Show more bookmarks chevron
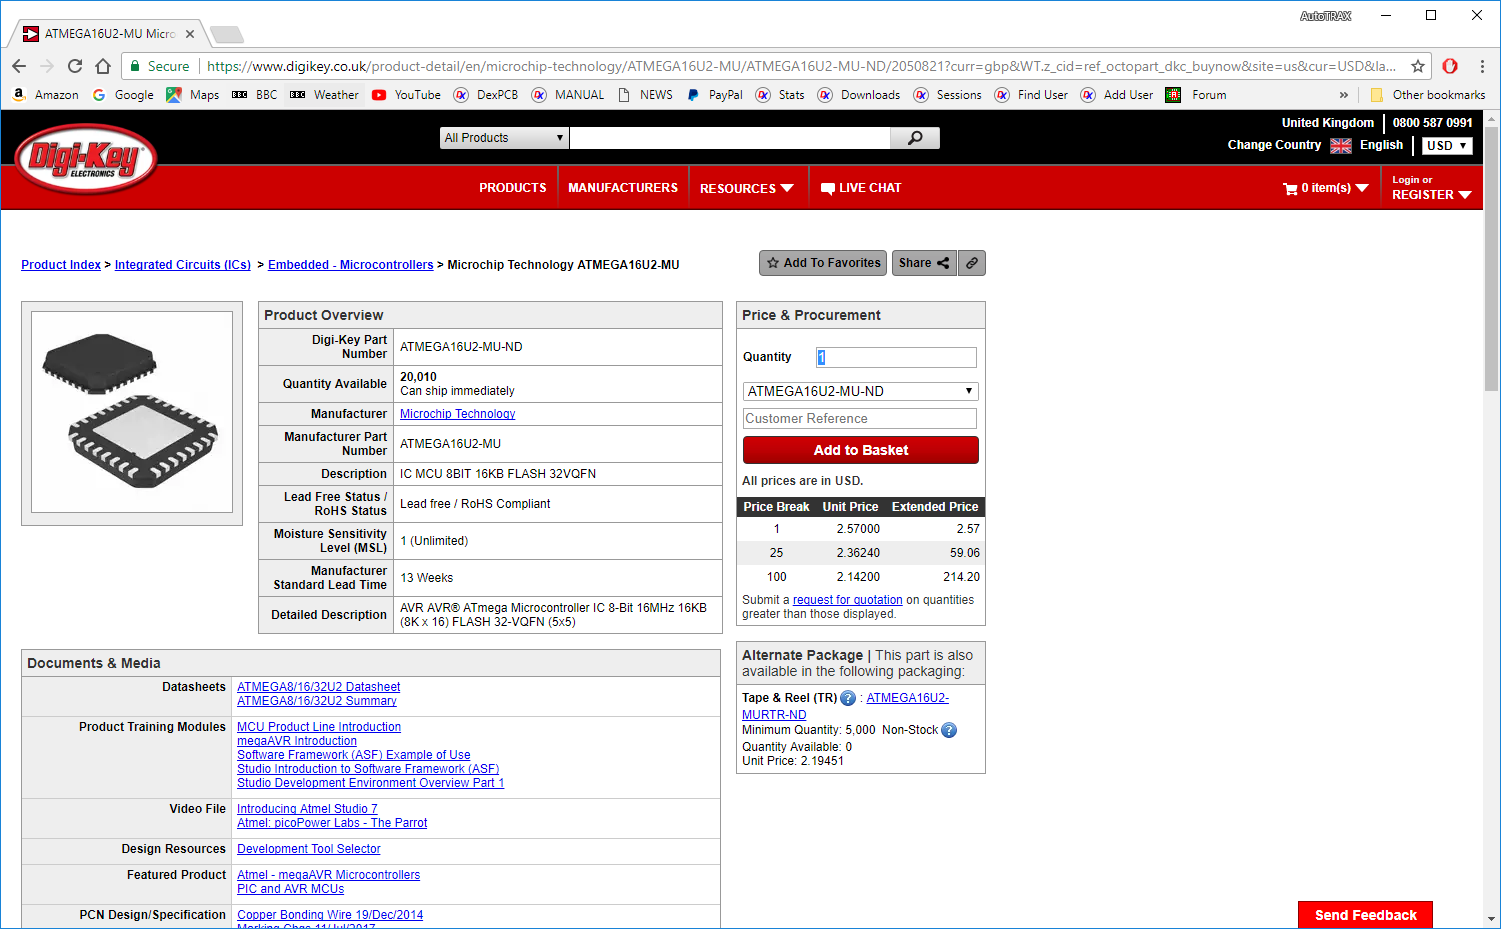 click(1343, 95)
